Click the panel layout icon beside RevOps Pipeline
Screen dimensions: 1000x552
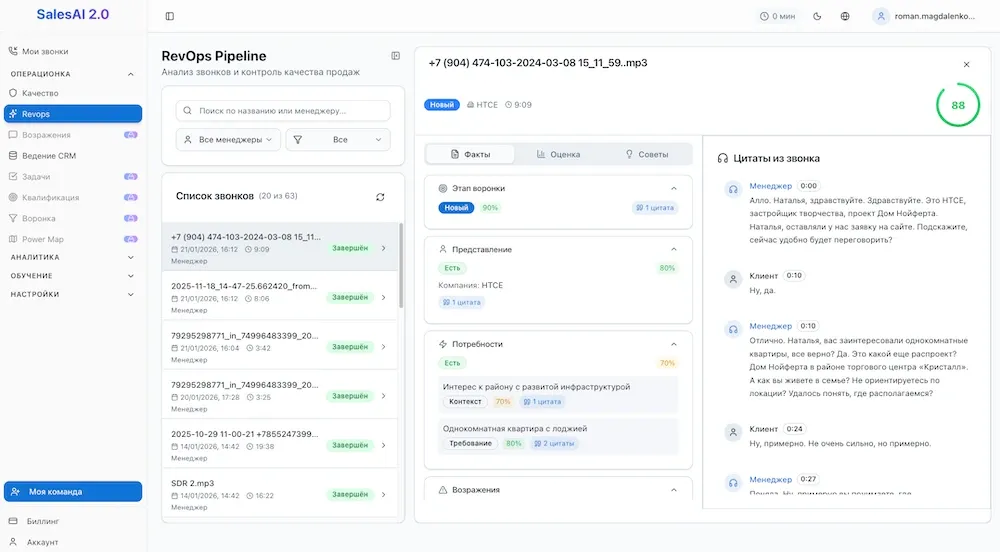click(395, 56)
